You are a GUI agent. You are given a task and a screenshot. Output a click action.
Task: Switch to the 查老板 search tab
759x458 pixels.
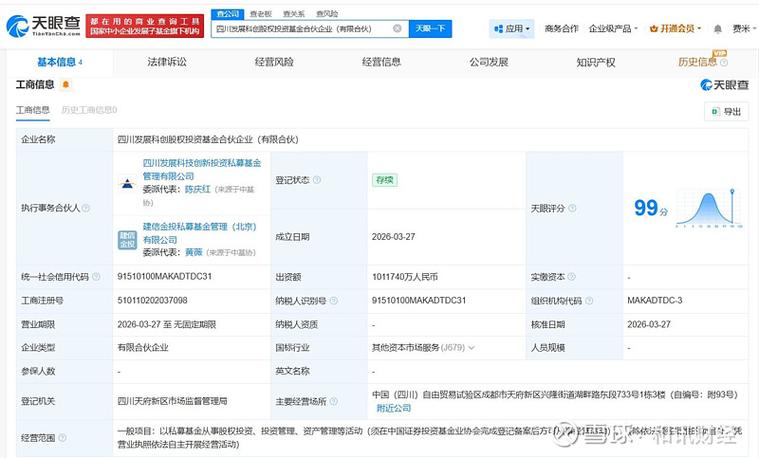tap(260, 14)
